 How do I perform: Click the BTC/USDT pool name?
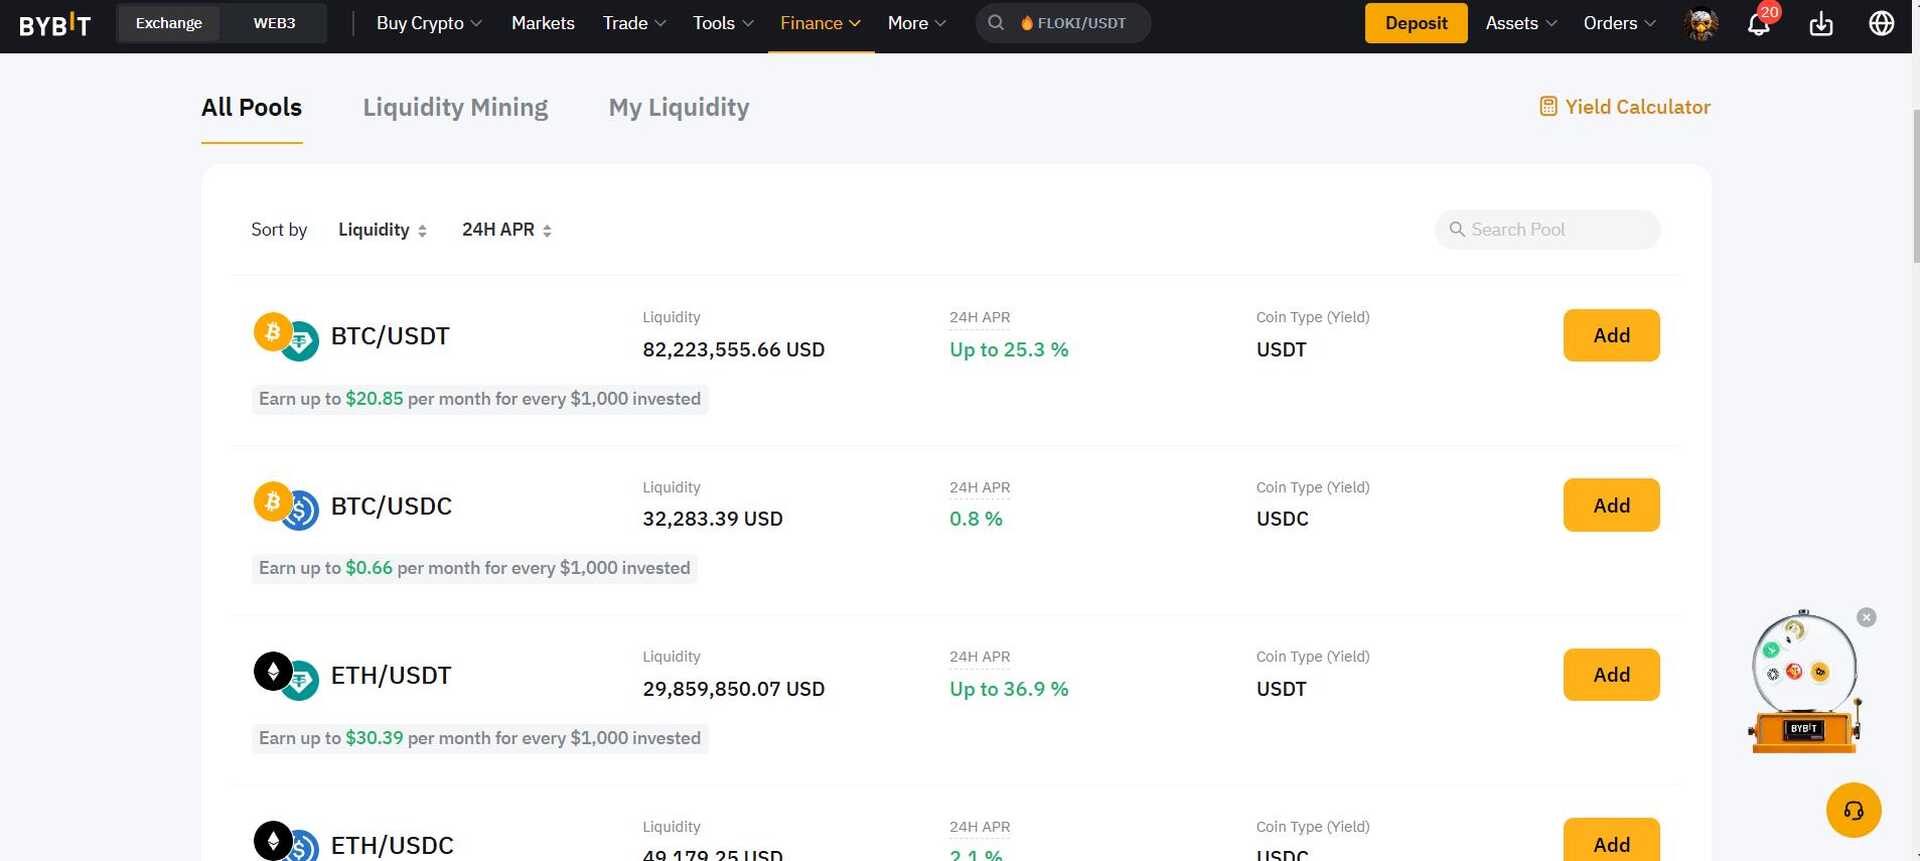pyautogui.click(x=390, y=336)
